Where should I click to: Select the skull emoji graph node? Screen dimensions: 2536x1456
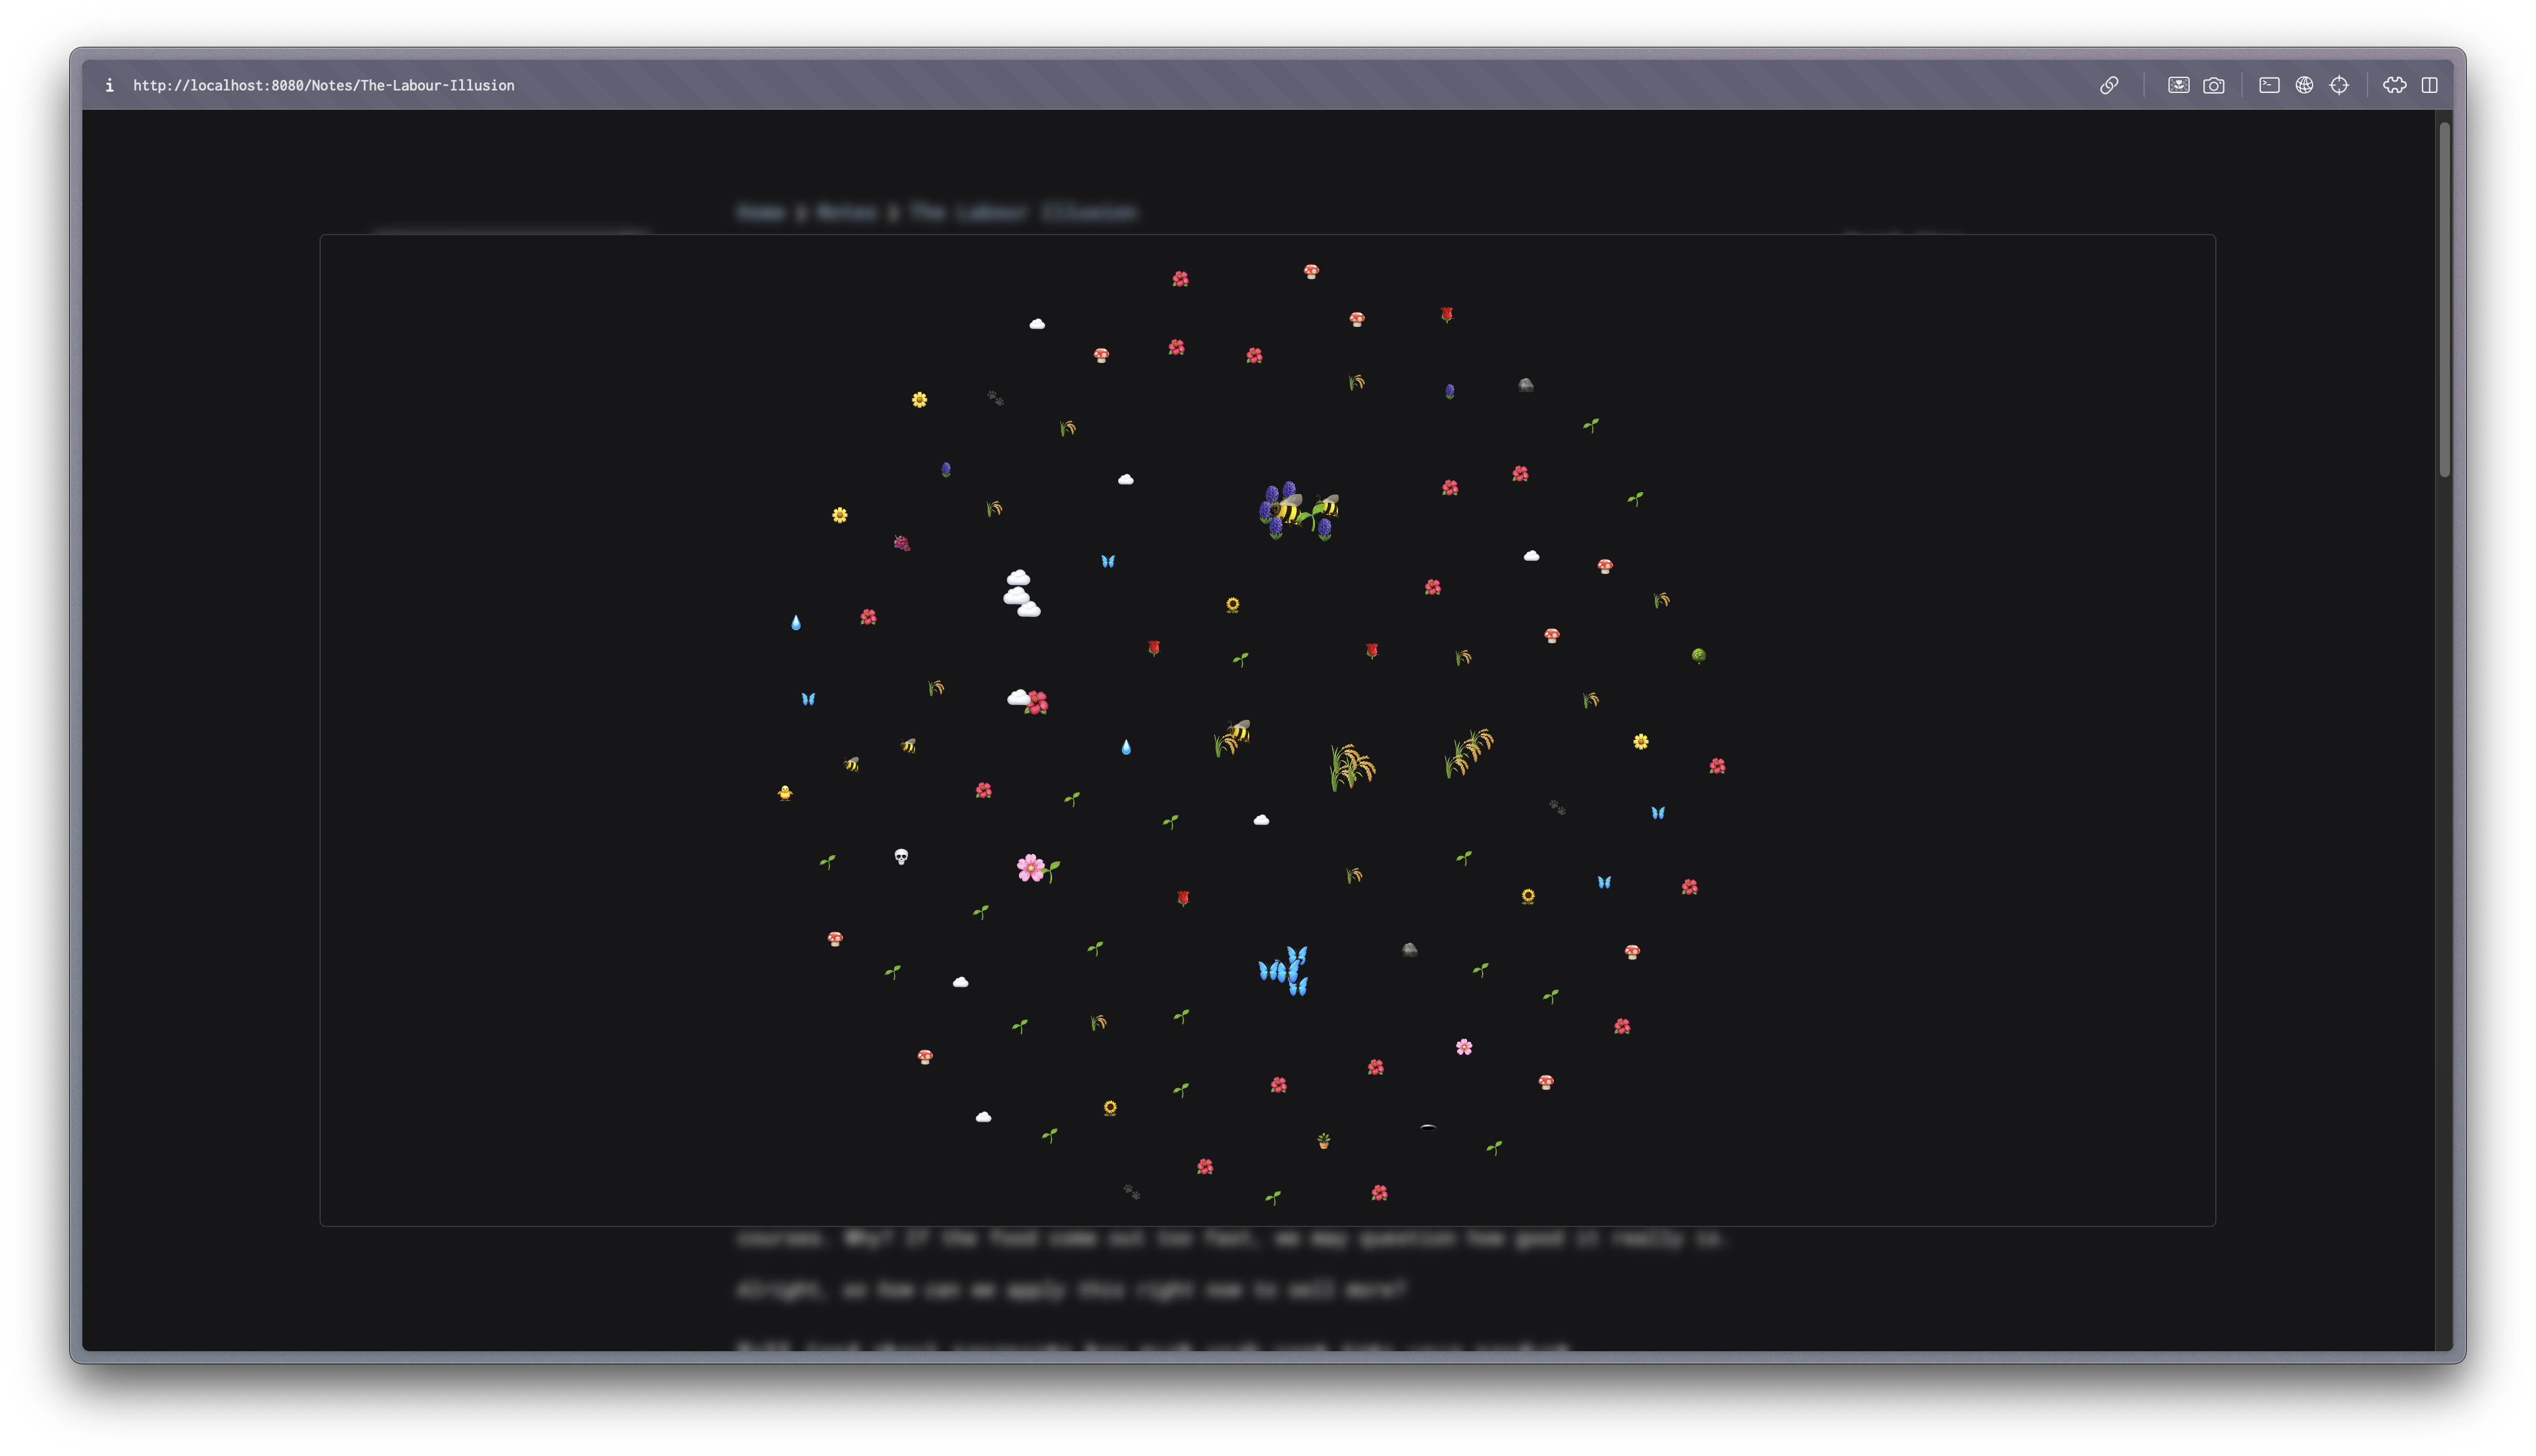coord(901,857)
